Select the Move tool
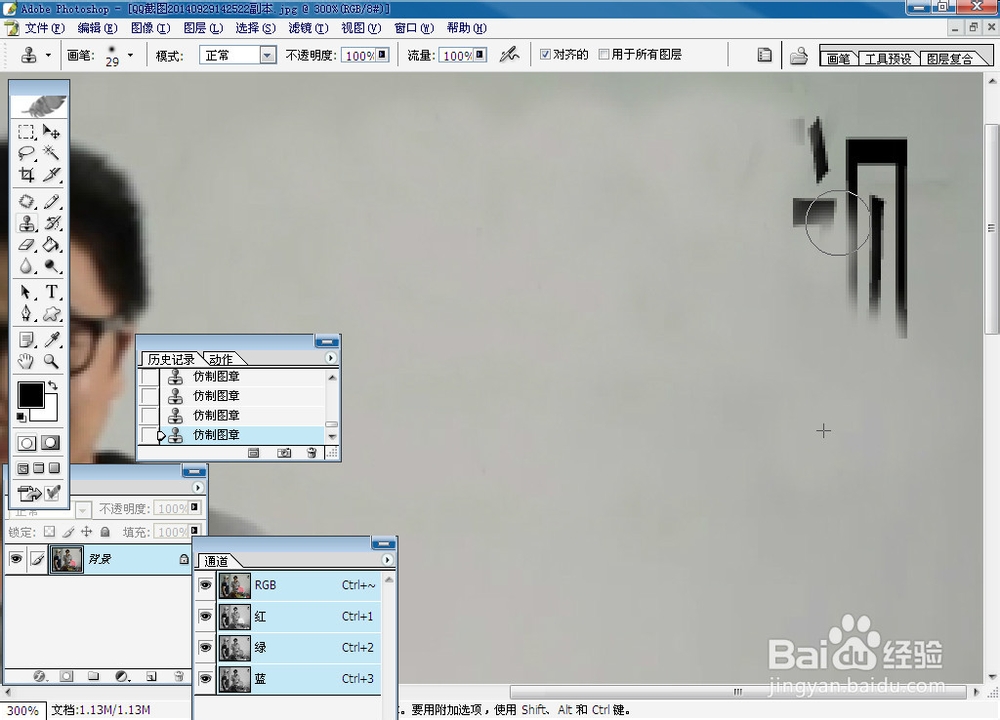 tap(51, 132)
